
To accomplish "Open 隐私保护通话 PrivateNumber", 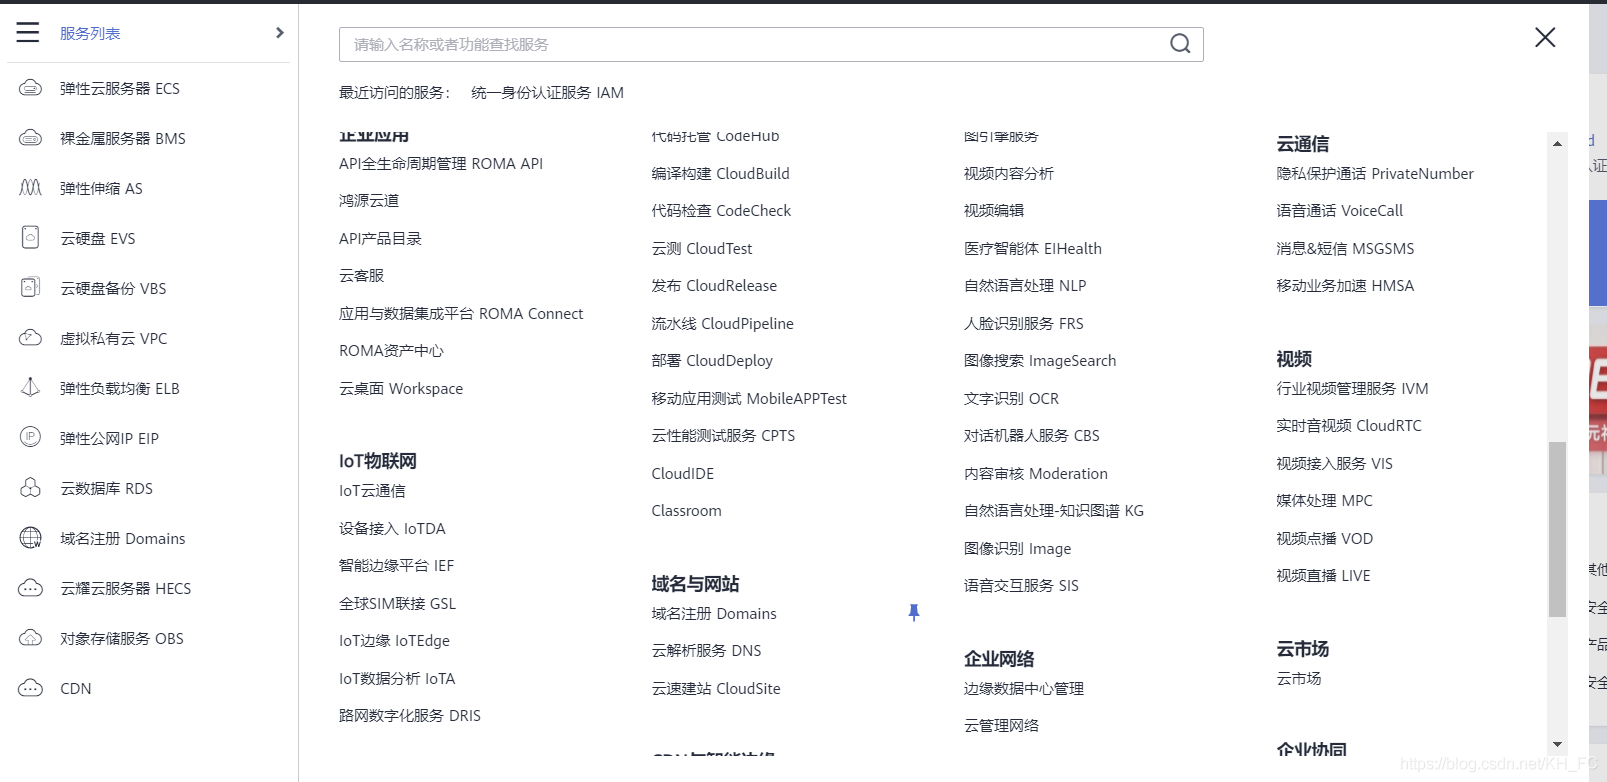I will [1375, 173].
